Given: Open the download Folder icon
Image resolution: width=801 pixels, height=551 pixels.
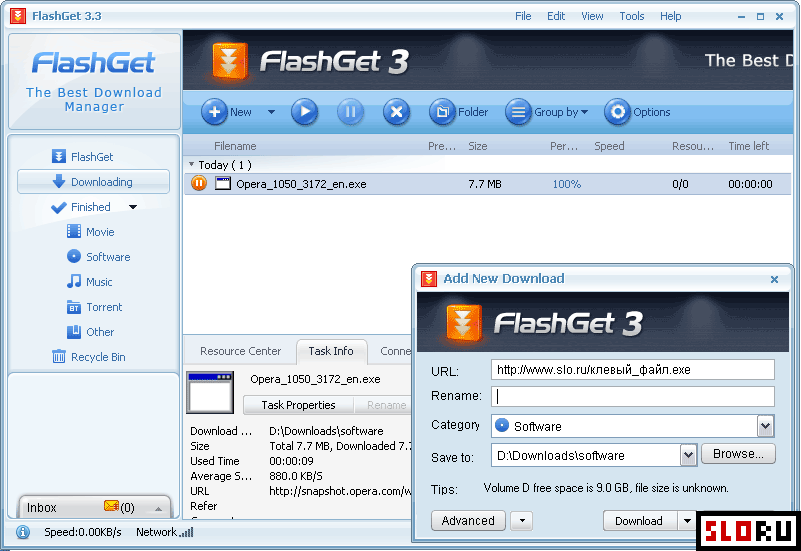Looking at the screenshot, I should 442,111.
